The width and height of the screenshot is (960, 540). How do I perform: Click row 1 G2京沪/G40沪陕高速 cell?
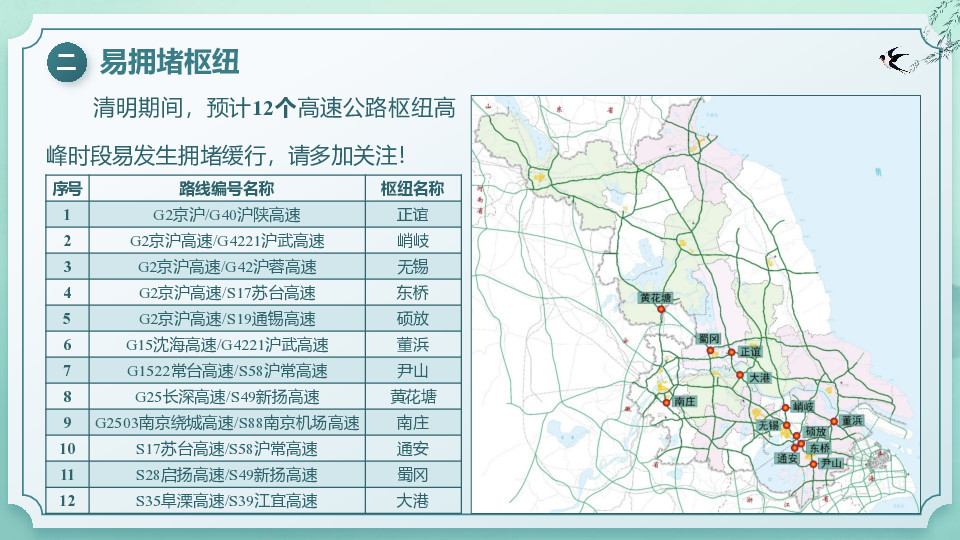coord(227,215)
